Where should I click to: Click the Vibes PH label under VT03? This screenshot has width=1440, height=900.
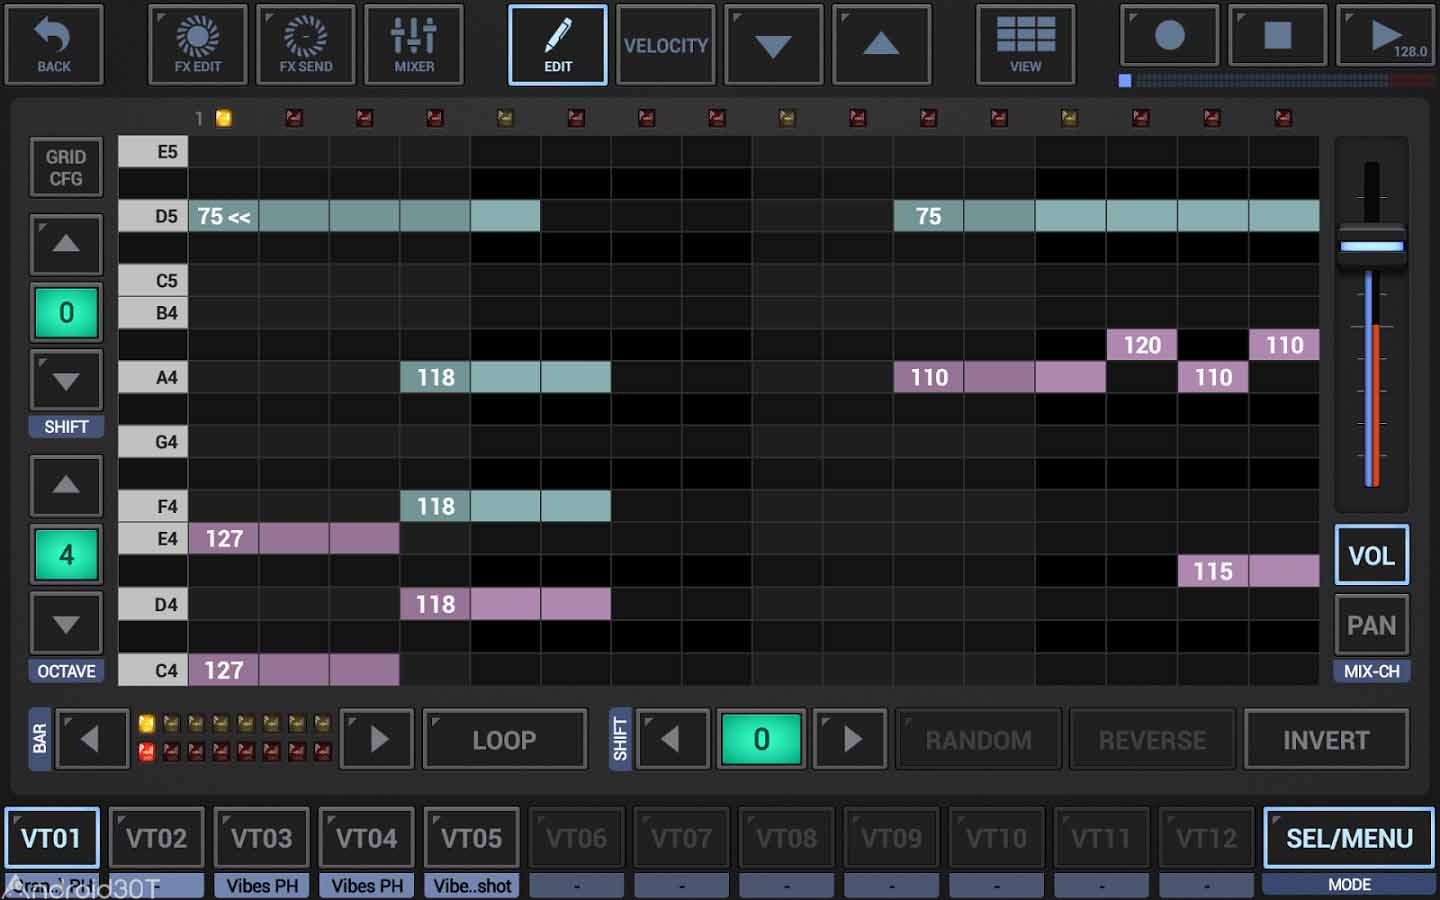pos(262,885)
